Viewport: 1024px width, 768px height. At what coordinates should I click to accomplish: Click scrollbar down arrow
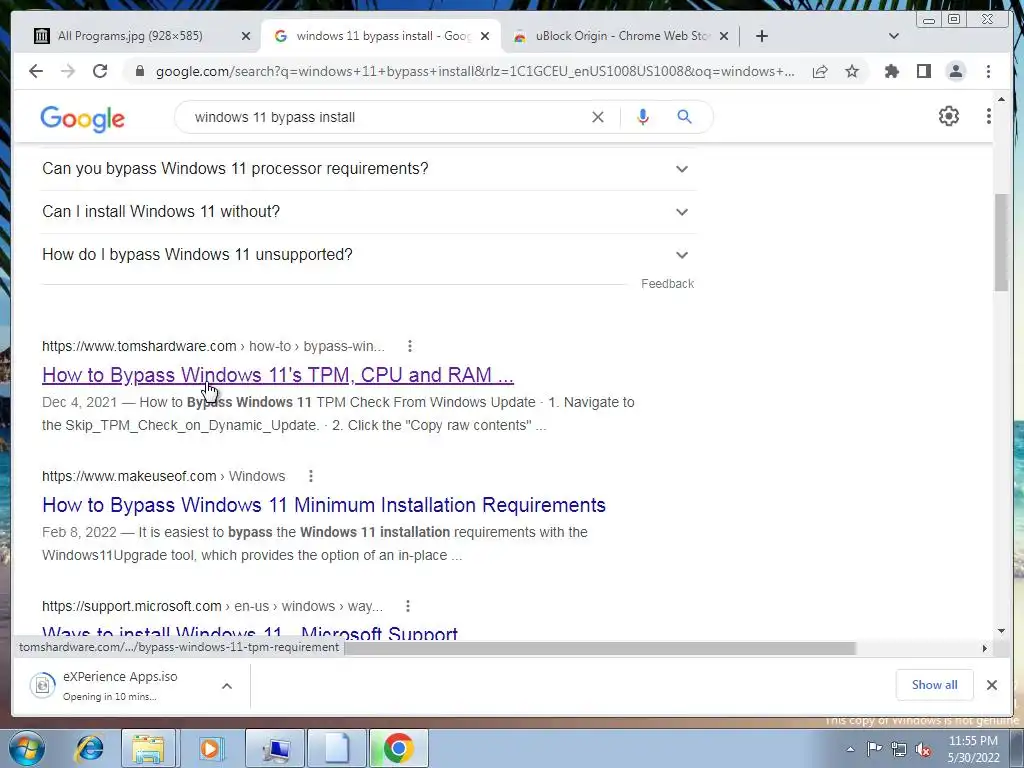pyautogui.click(x=1001, y=631)
